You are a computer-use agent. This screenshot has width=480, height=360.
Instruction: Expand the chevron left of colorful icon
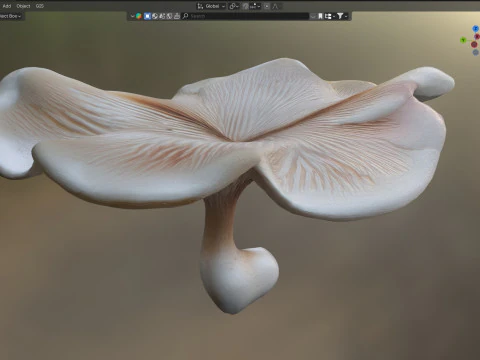(132, 16)
